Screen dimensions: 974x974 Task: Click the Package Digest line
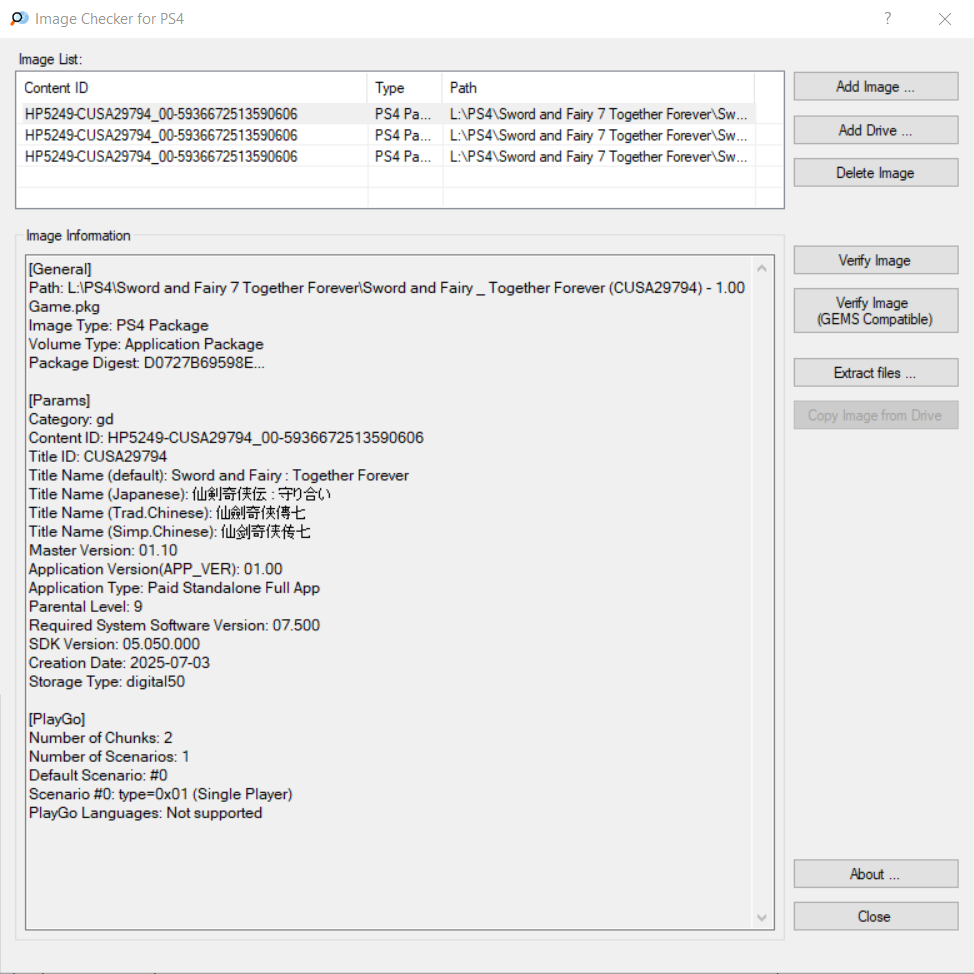[147, 363]
